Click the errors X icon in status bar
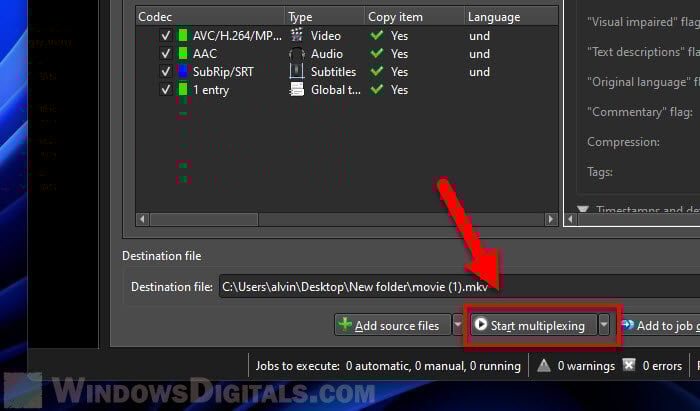700x411 pixels. coord(629,365)
